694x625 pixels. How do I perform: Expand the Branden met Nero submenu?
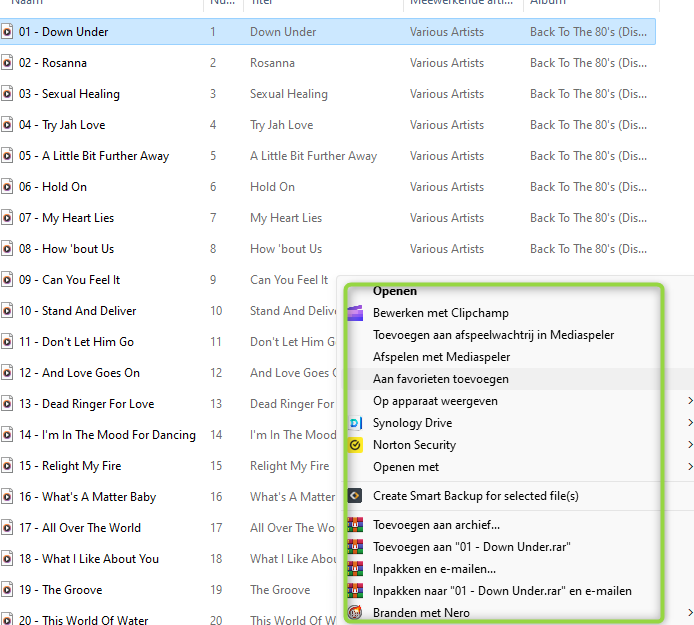tap(690, 613)
